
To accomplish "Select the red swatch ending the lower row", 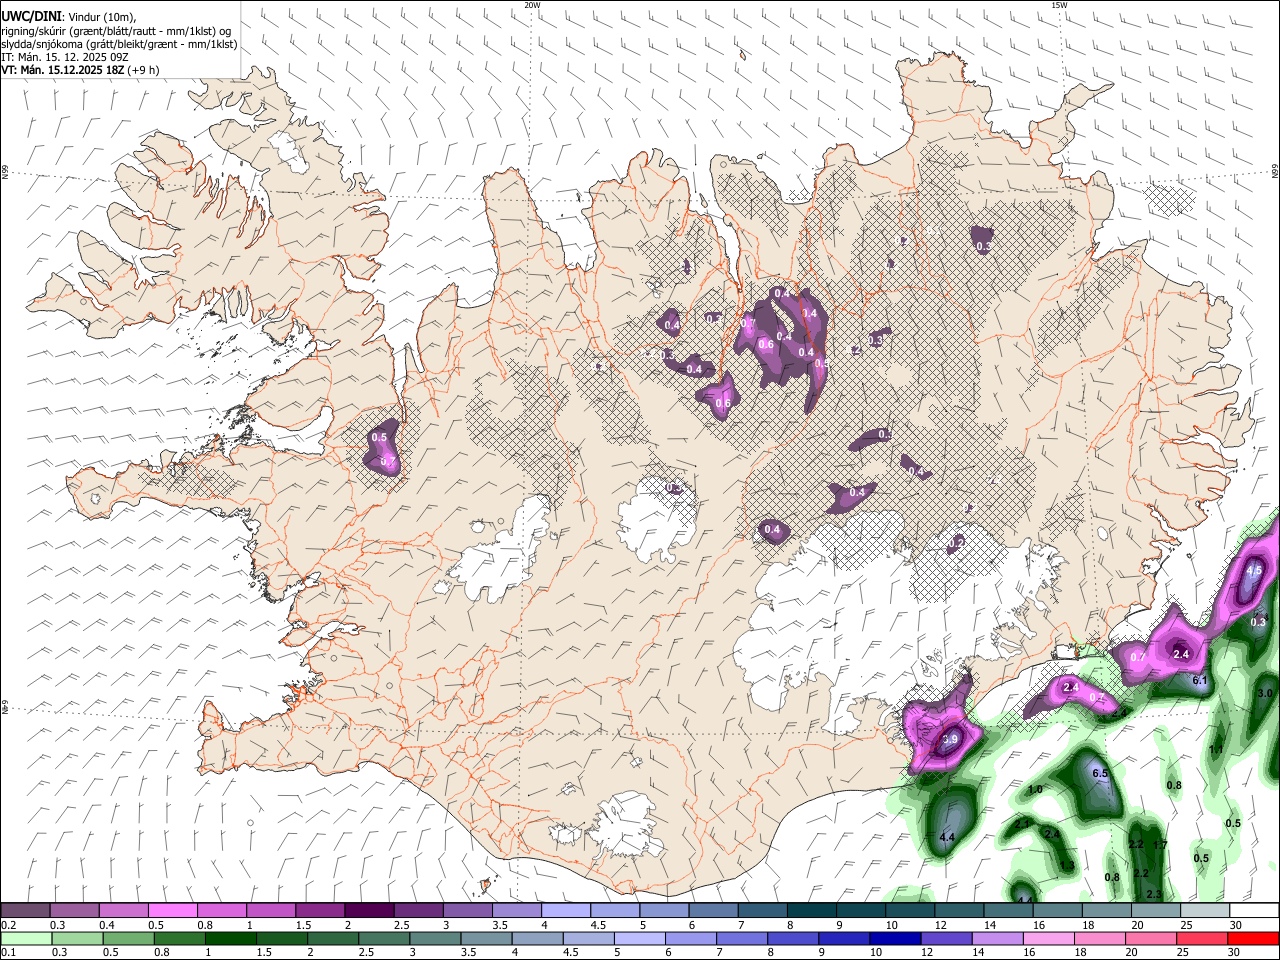I will click(1253, 938).
